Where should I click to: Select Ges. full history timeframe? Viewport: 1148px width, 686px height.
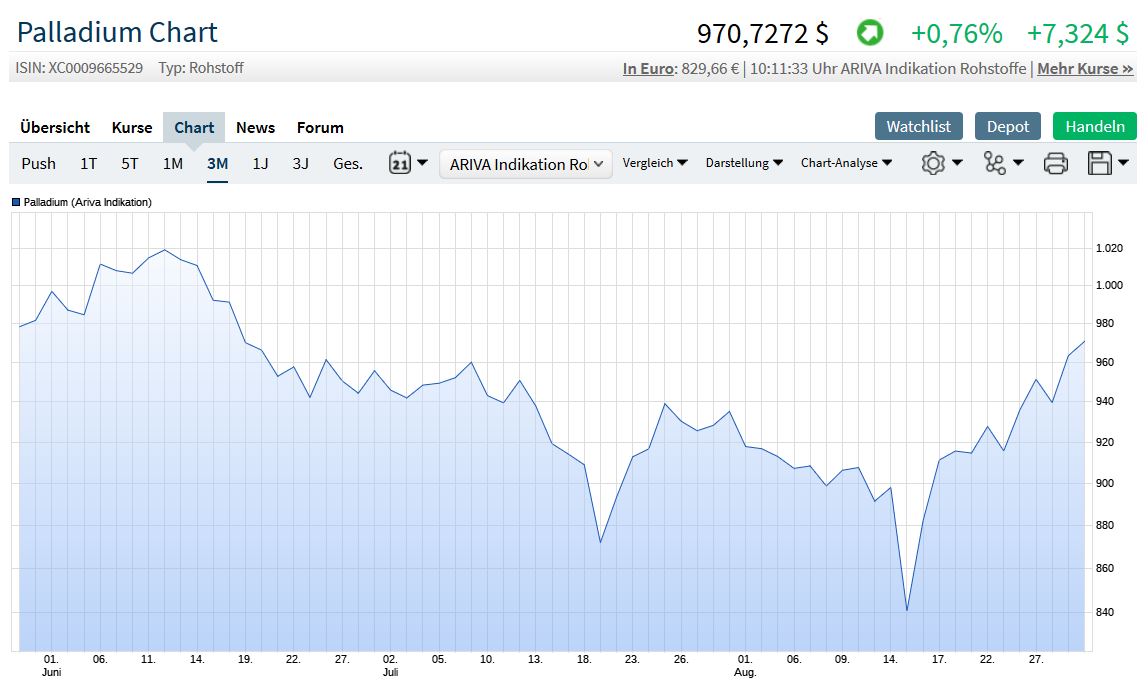[x=348, y=163]
